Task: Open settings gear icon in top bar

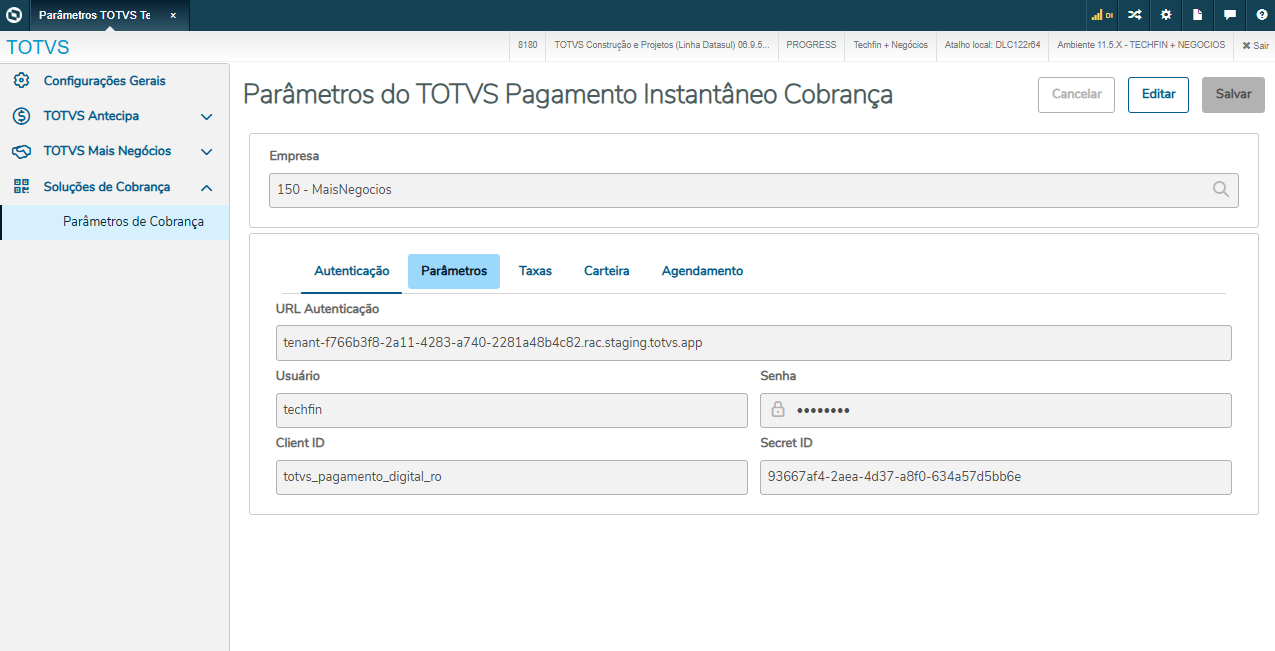Action: tap(1166, 15)
